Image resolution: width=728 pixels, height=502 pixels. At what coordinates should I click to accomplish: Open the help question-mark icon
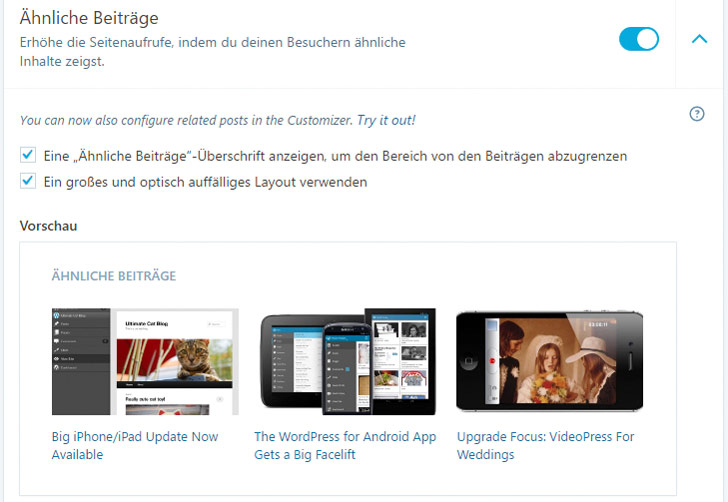[696, 114]
